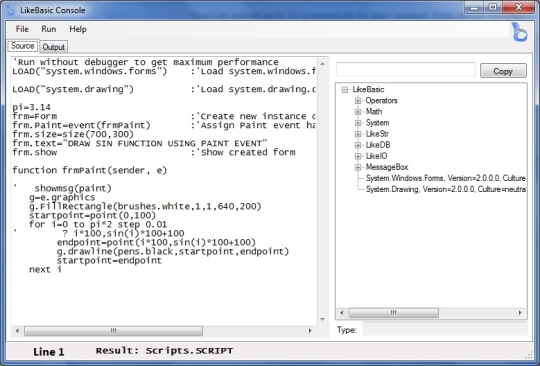Select the System tree item
540x366 pixels.
(x=377, y=123)
